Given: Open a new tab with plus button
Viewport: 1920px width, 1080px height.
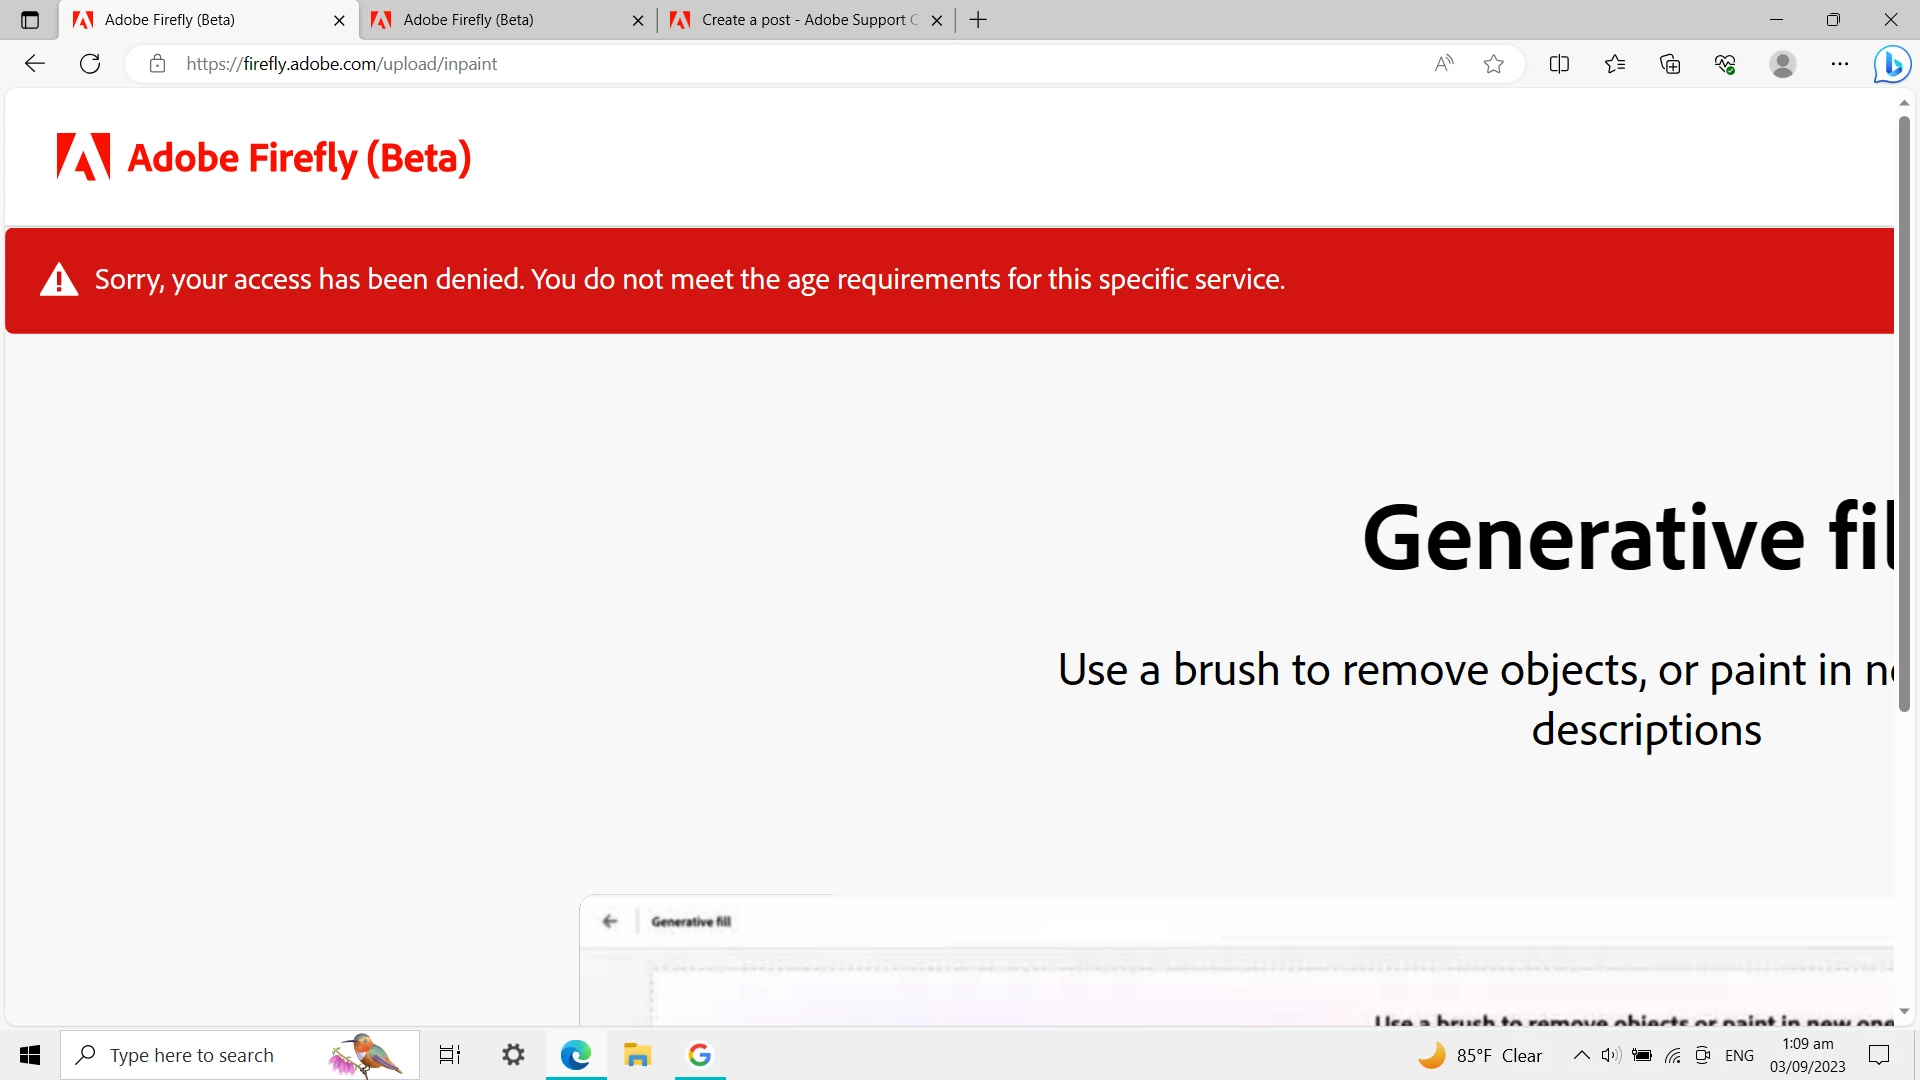Looking at the screenshot, I should [978, 20].
